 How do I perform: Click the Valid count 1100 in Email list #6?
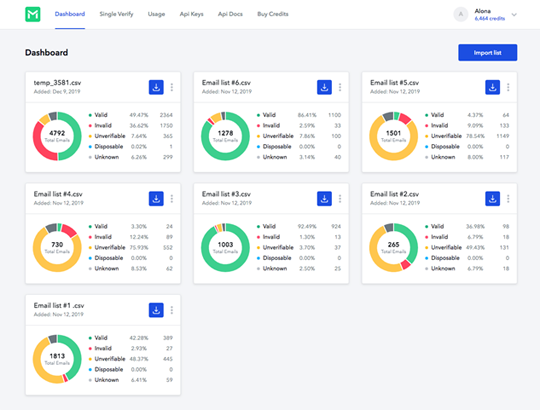click(334, 115)
